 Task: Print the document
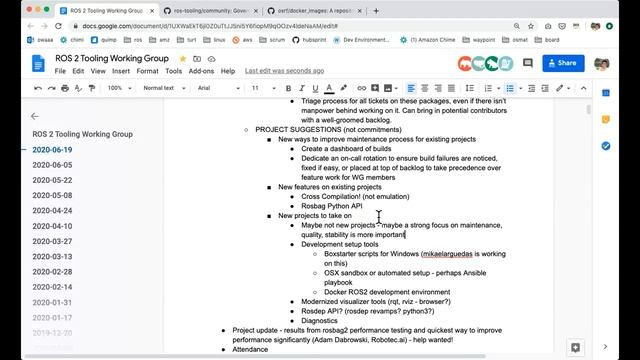(65, 88)
